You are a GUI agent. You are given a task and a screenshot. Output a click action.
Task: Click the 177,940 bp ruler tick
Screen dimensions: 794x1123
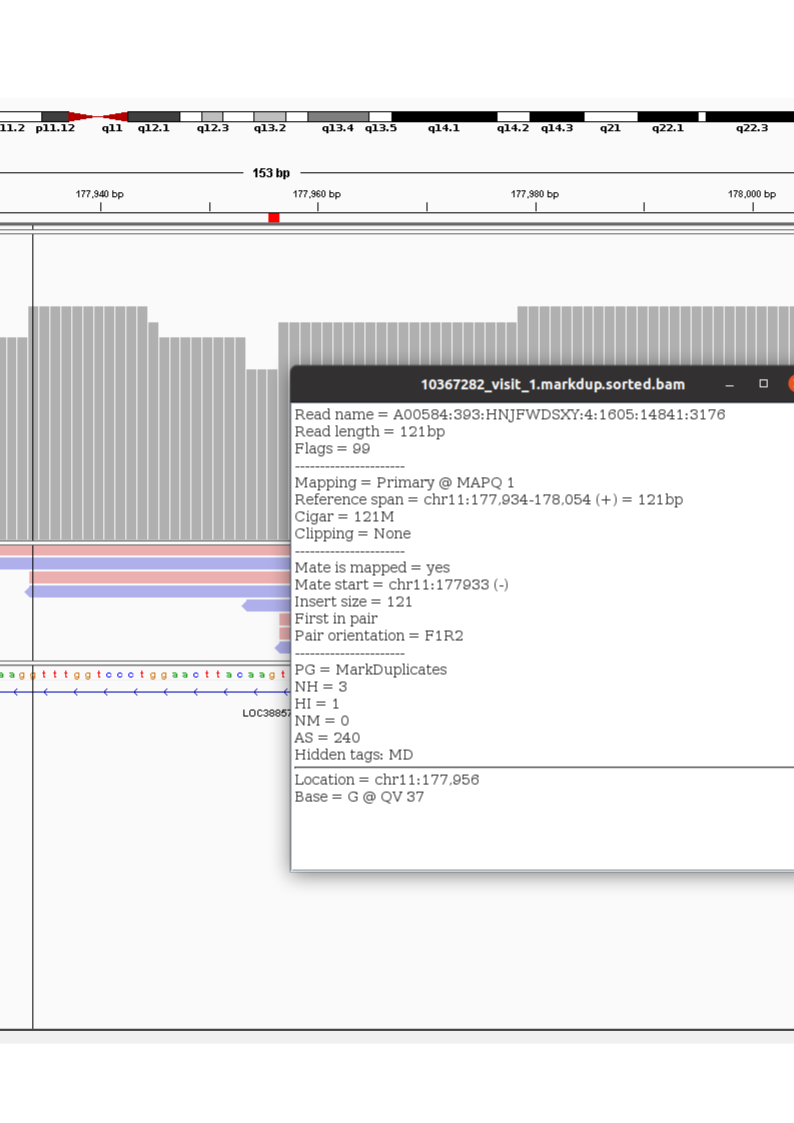[x=100, y=206]
